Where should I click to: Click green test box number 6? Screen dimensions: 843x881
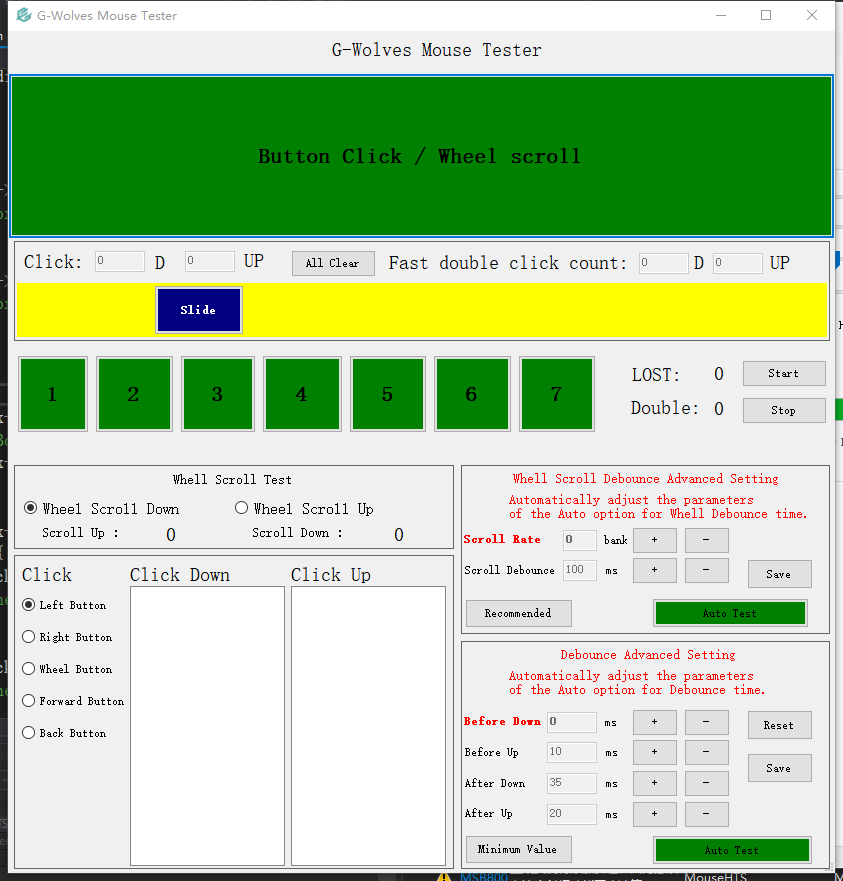(472, 394)
